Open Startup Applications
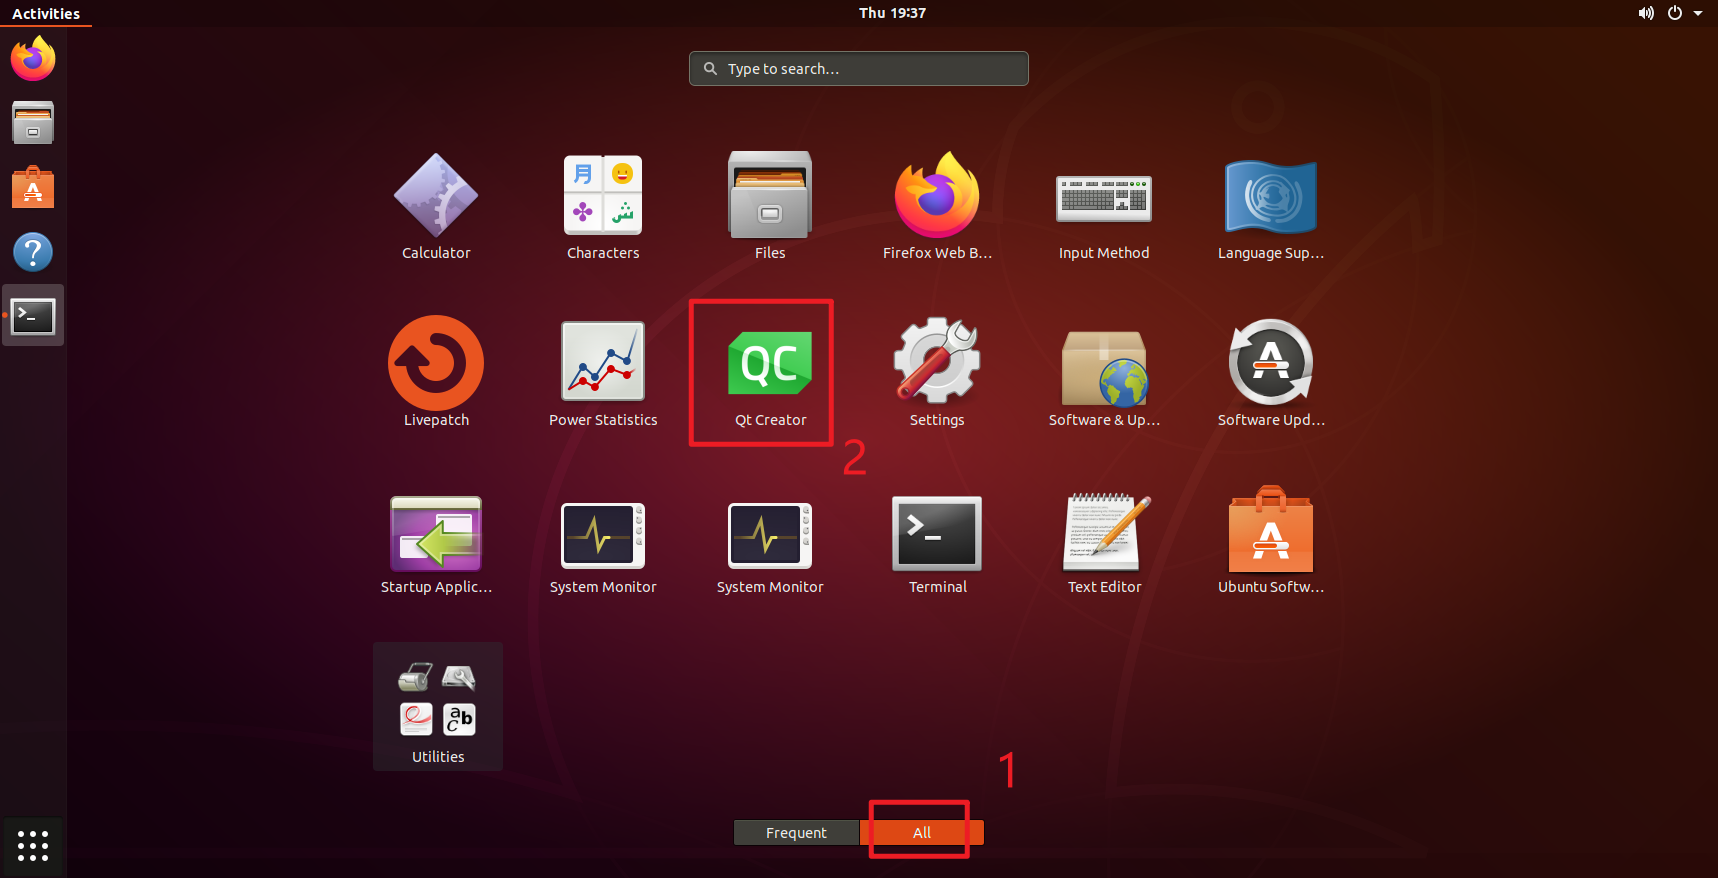 (436, 542)
